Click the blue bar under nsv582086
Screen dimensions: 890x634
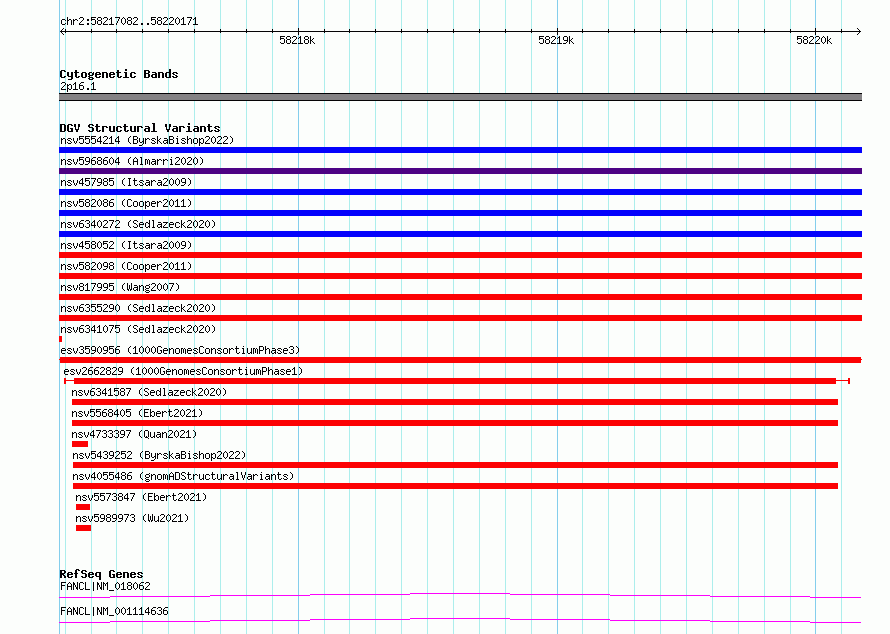click(460, 213)
